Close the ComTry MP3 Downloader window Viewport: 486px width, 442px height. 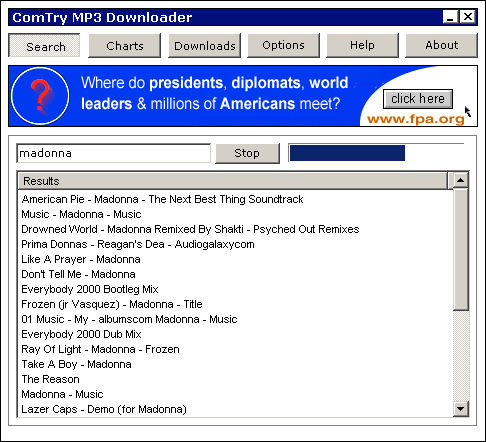[467, 17]
